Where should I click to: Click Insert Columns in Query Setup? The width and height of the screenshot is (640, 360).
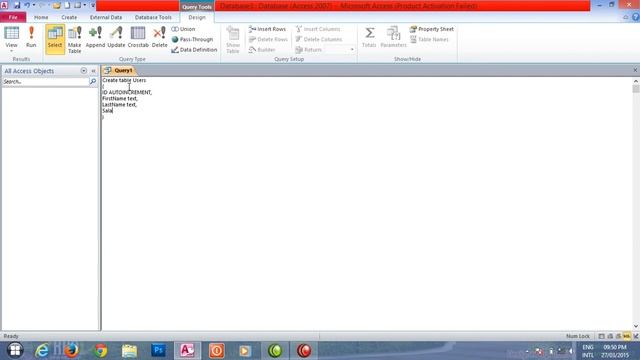[x=318, y=29]
